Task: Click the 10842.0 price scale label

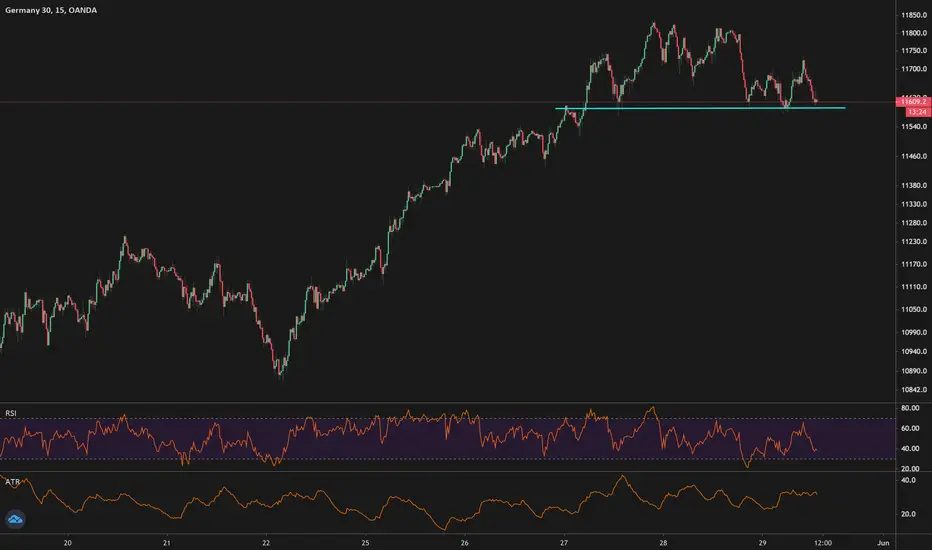Action: [914, 390]
